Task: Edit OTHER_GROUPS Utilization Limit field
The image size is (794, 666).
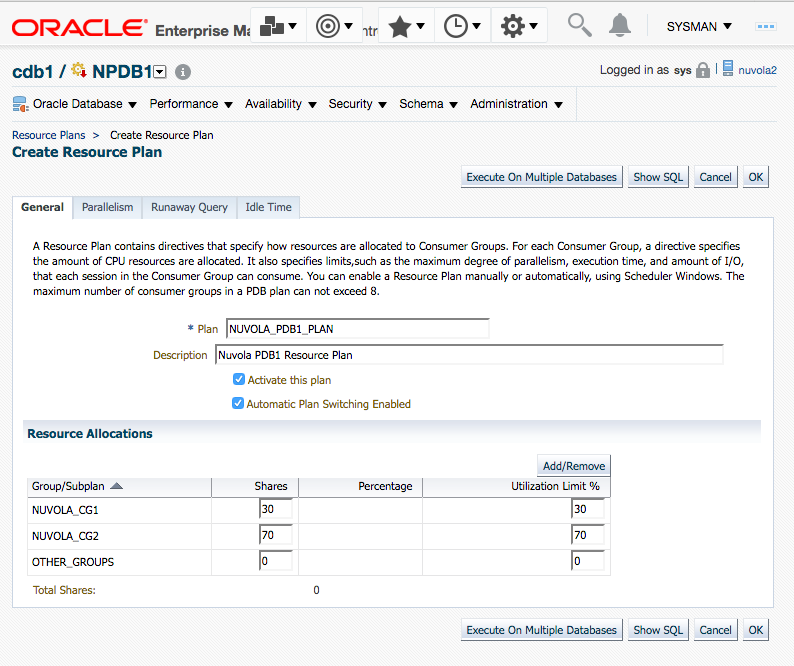Action: (587, 561)
